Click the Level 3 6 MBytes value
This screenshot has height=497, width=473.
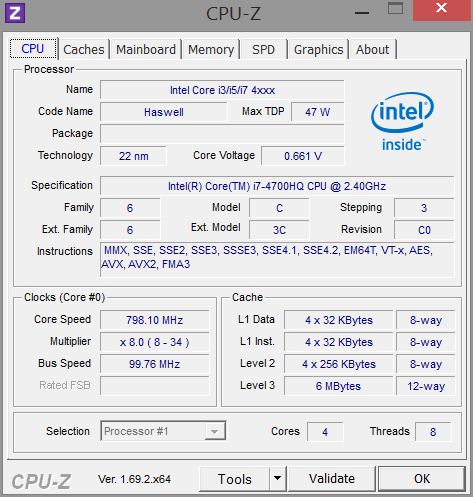(339, 386)
